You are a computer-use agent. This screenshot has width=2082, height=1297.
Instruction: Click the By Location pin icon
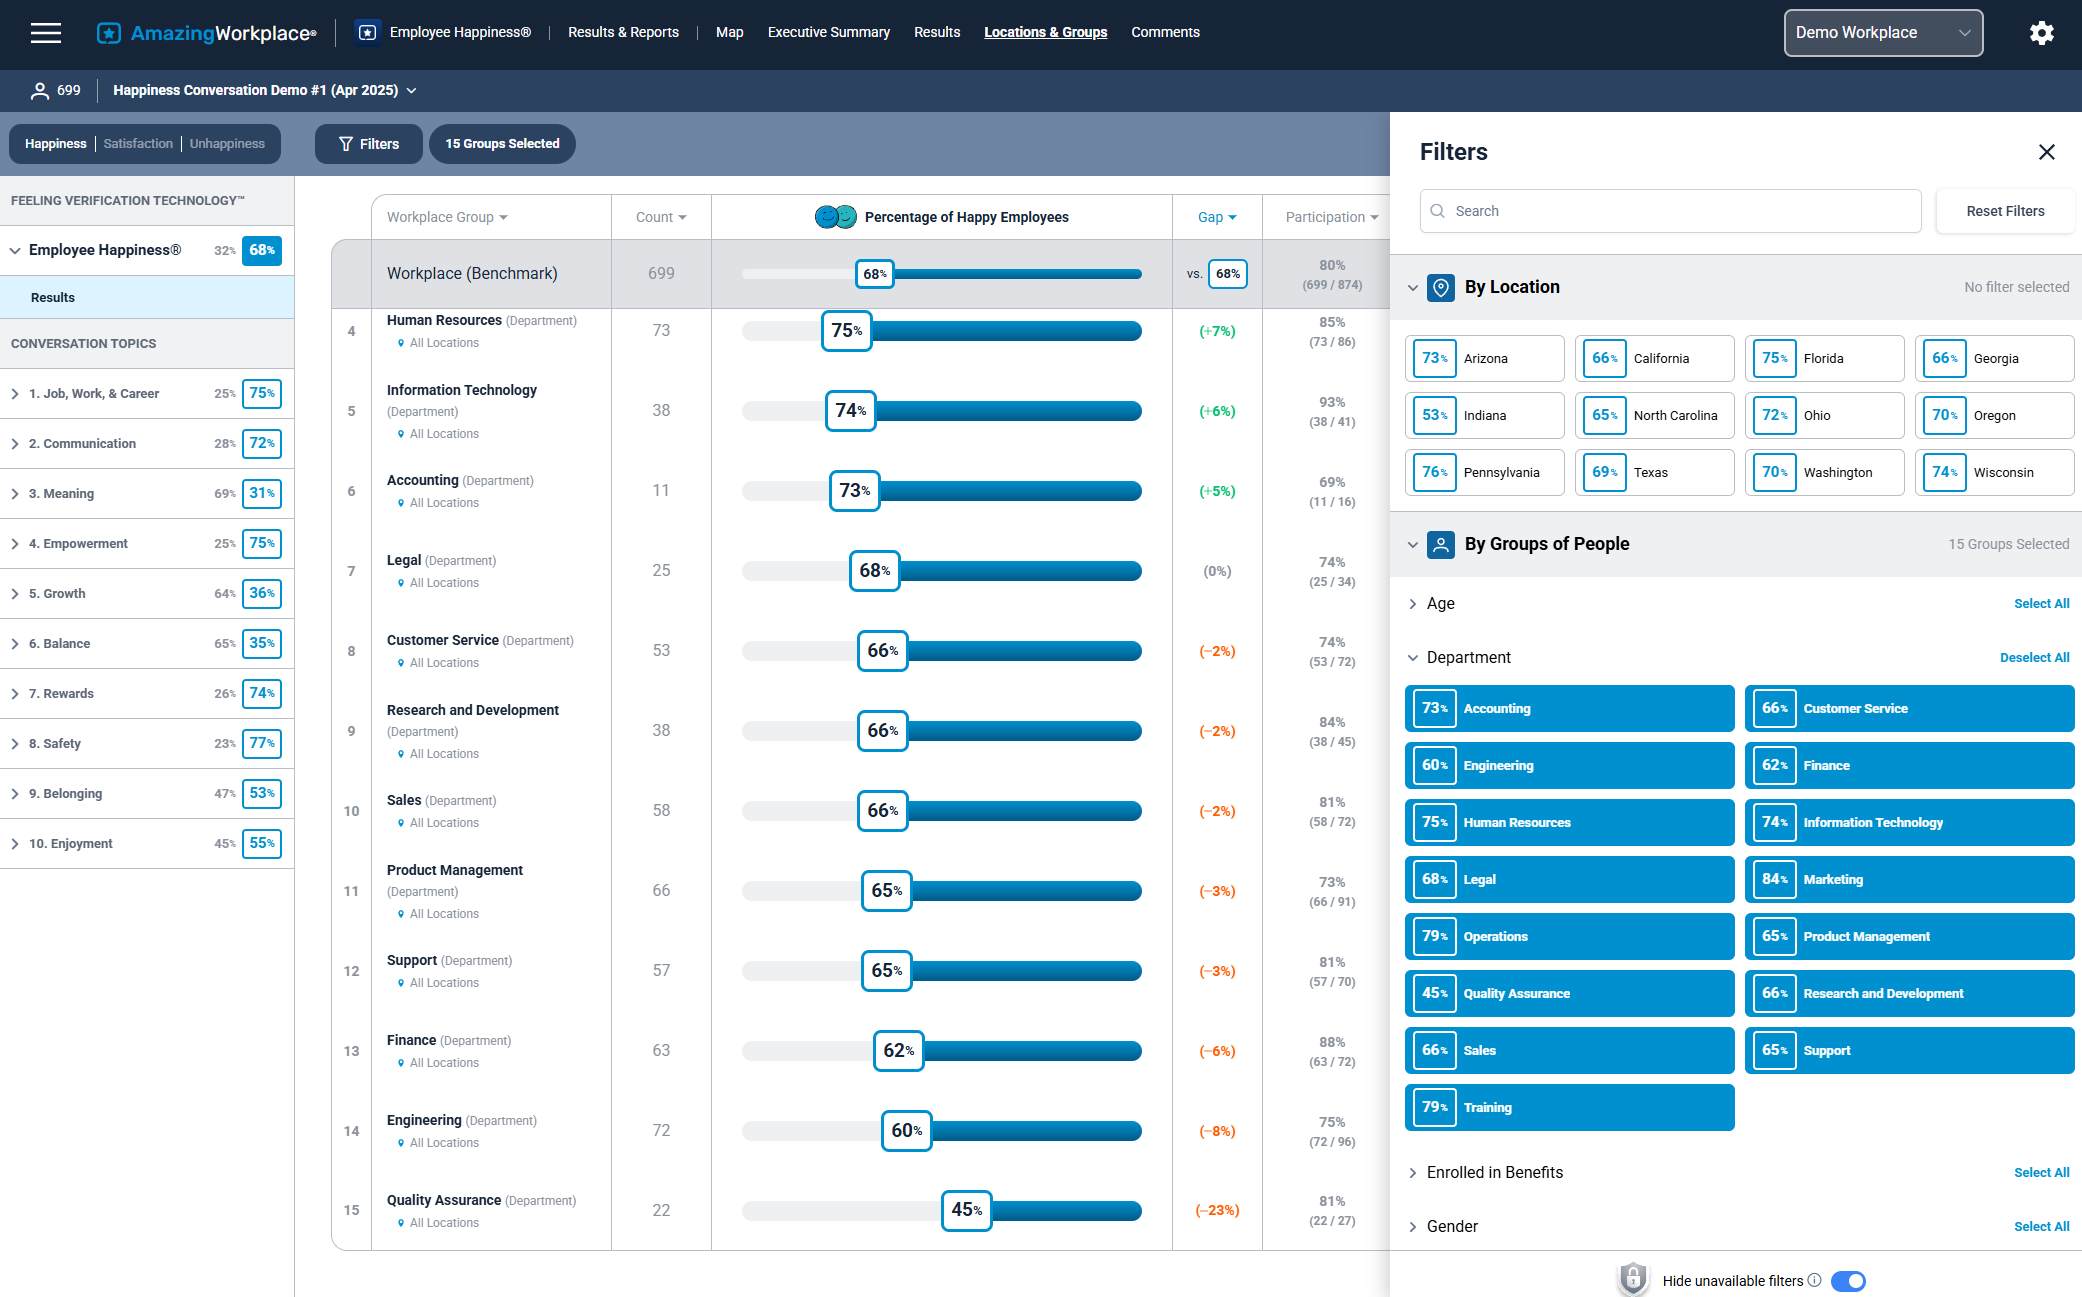[x=1440, y=288]
